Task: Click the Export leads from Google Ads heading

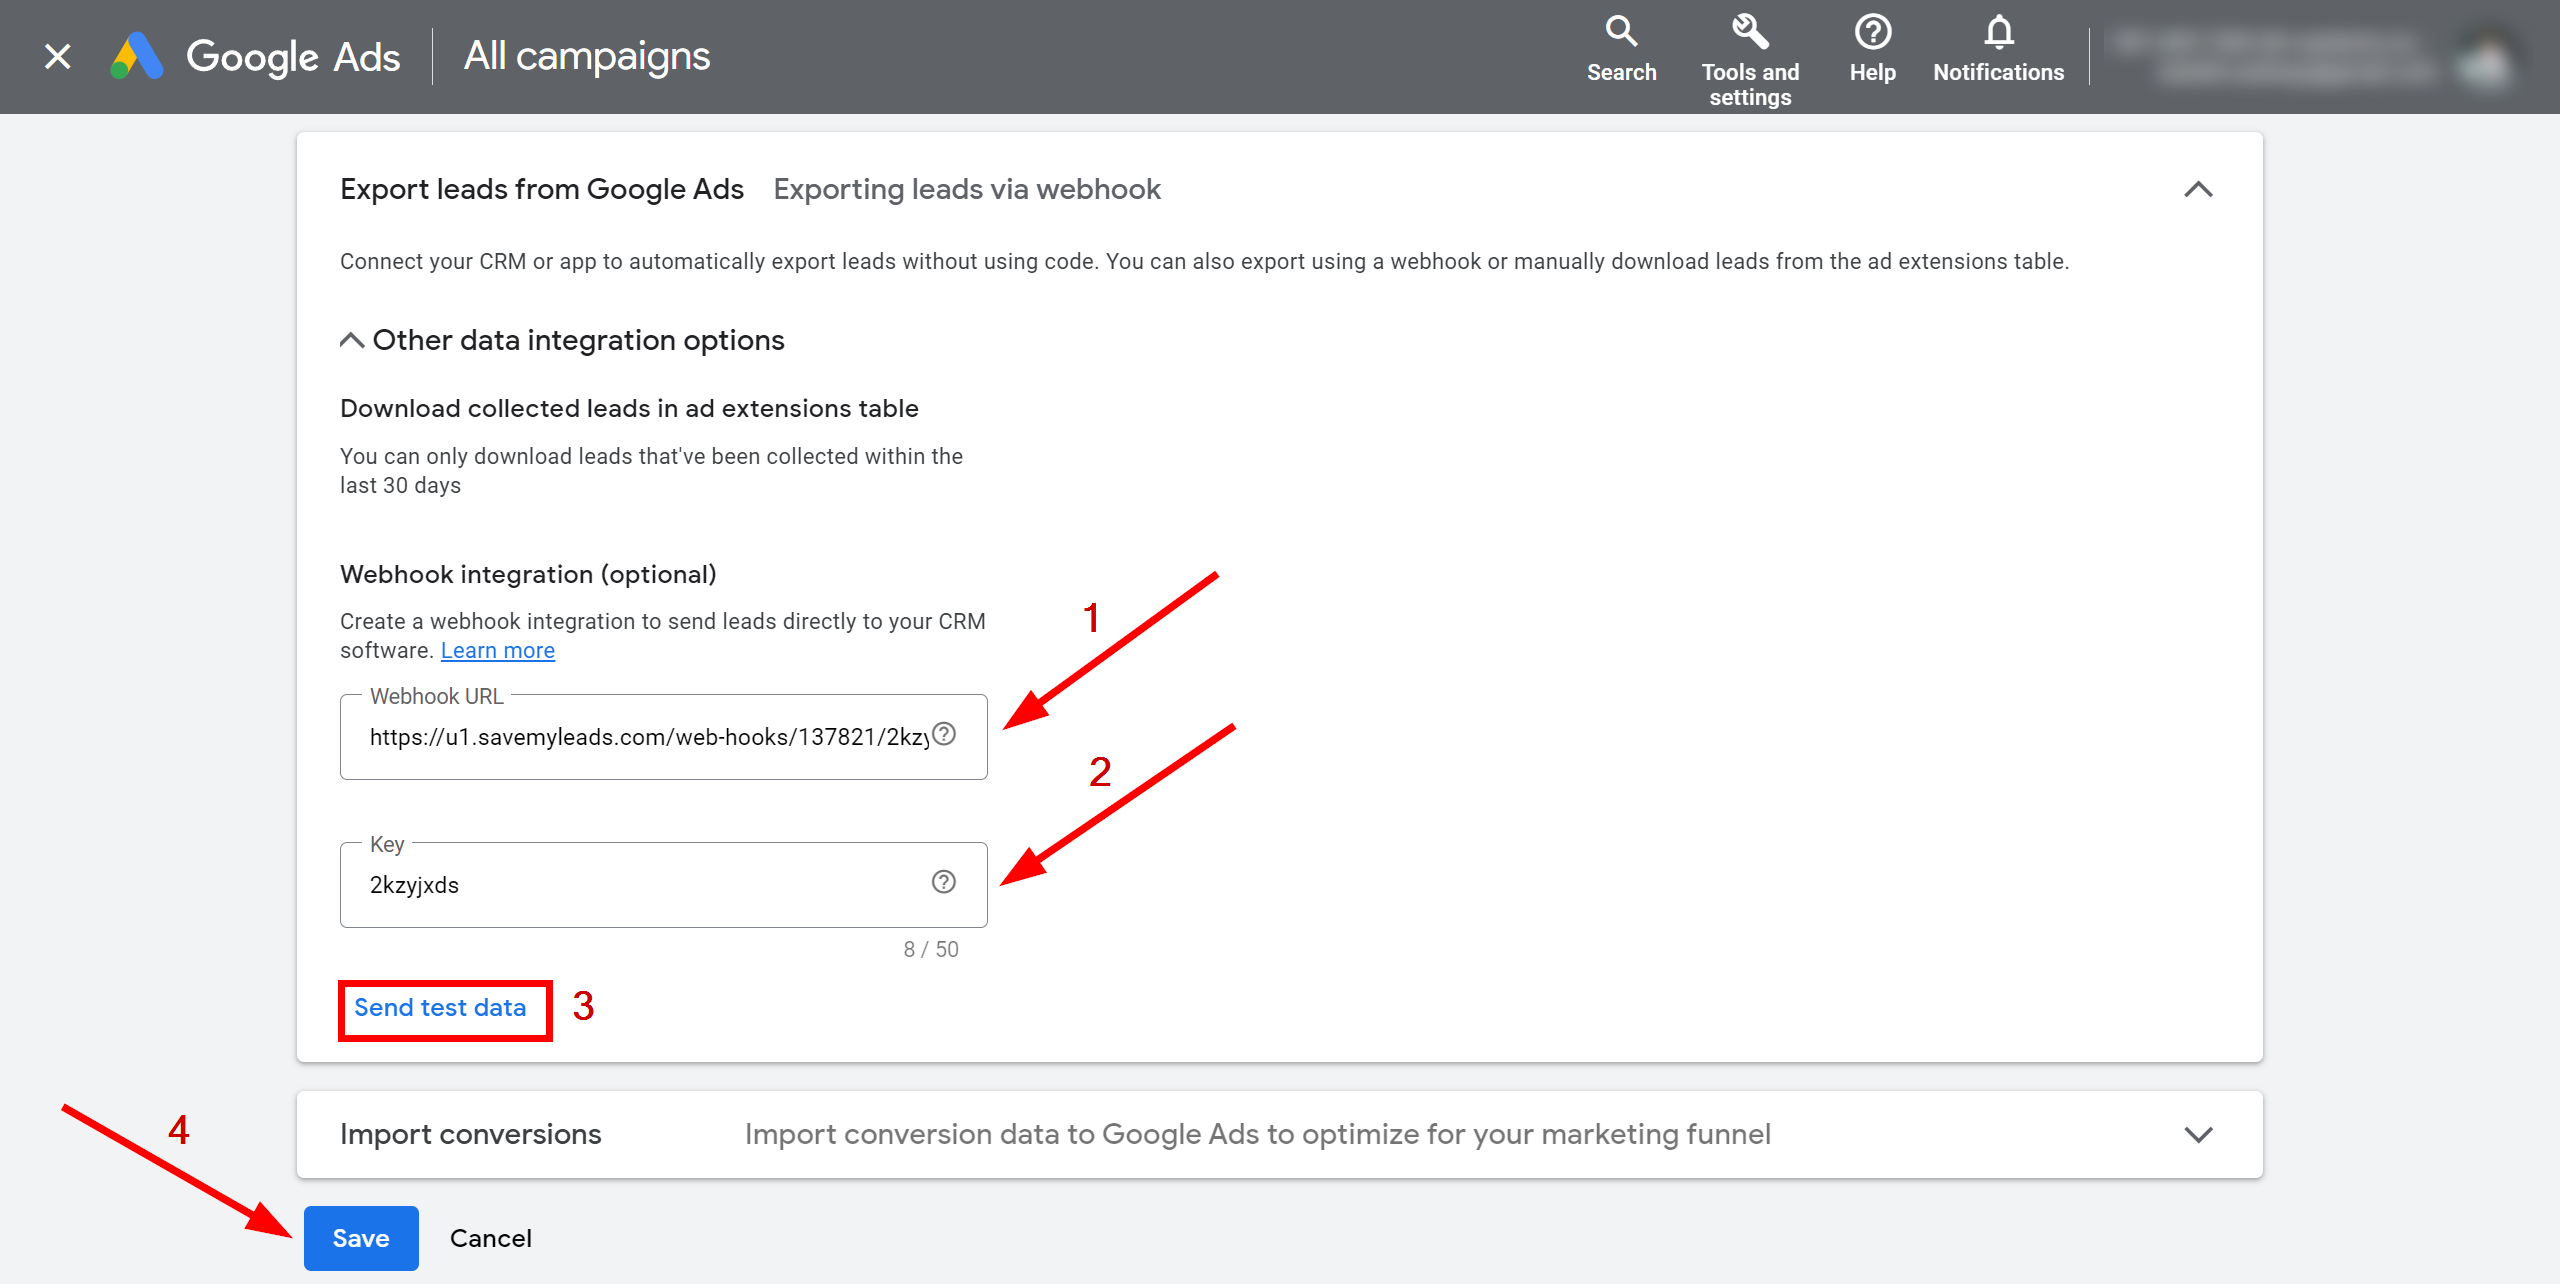Action: [542, 189]
